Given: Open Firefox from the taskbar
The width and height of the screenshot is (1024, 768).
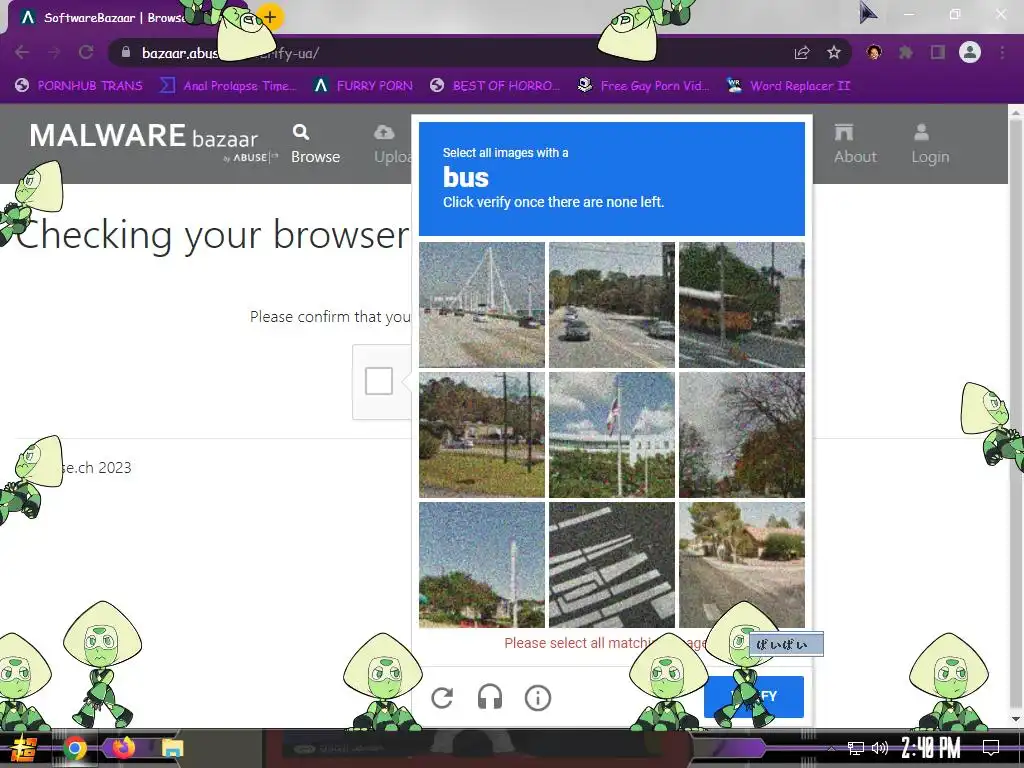Looking at the screenshot, I should pyautogui.click(x=123, y=747).
